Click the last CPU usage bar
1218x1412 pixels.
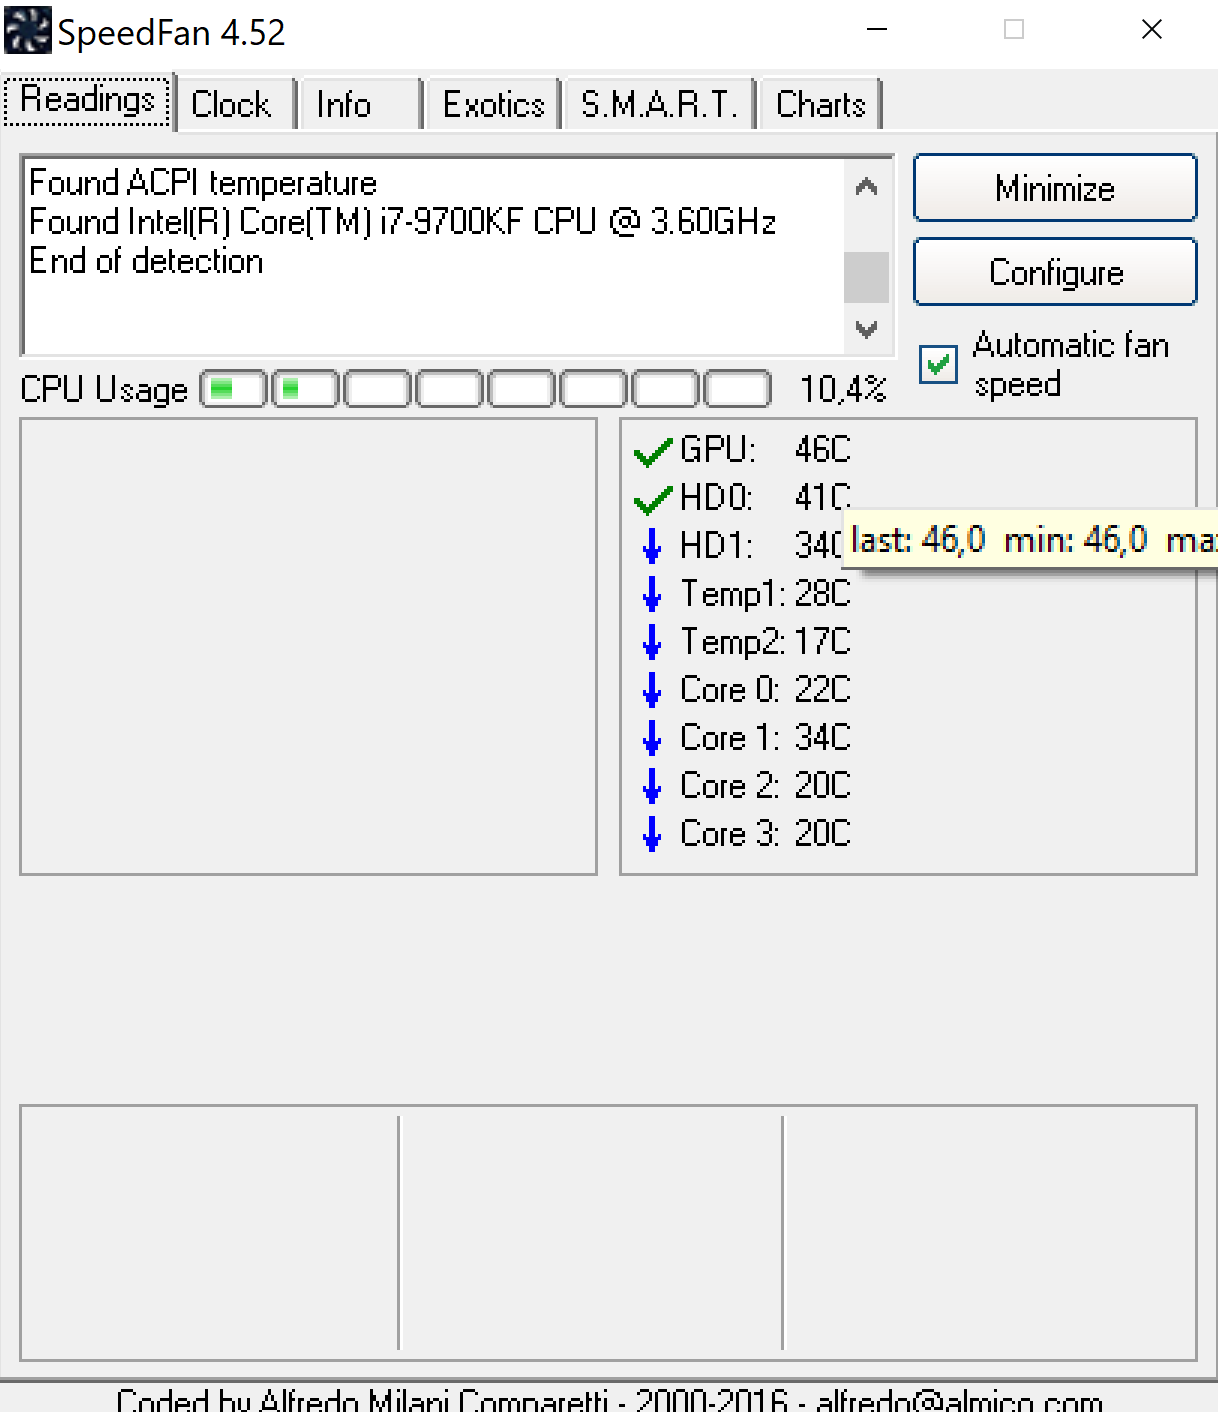point(738,389)
